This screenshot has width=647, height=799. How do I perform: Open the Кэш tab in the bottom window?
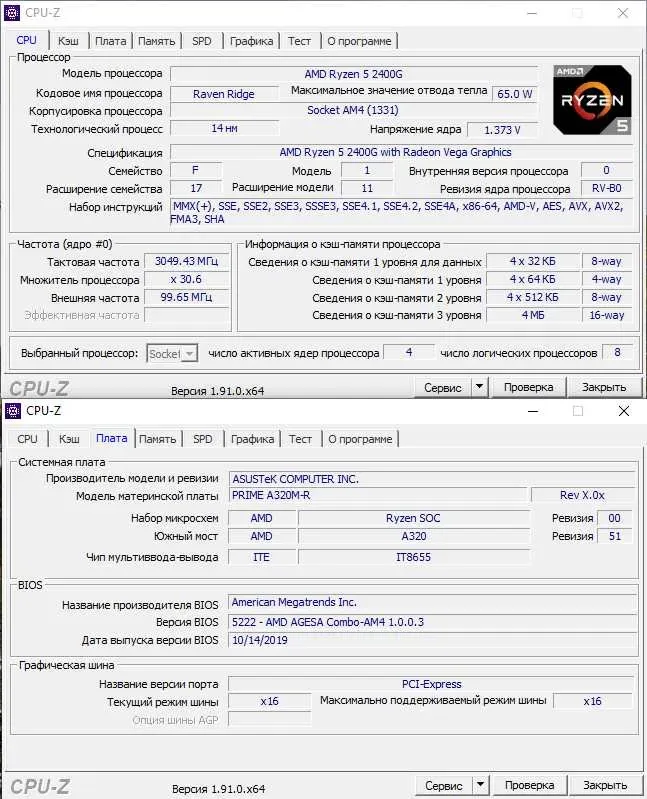69,439
